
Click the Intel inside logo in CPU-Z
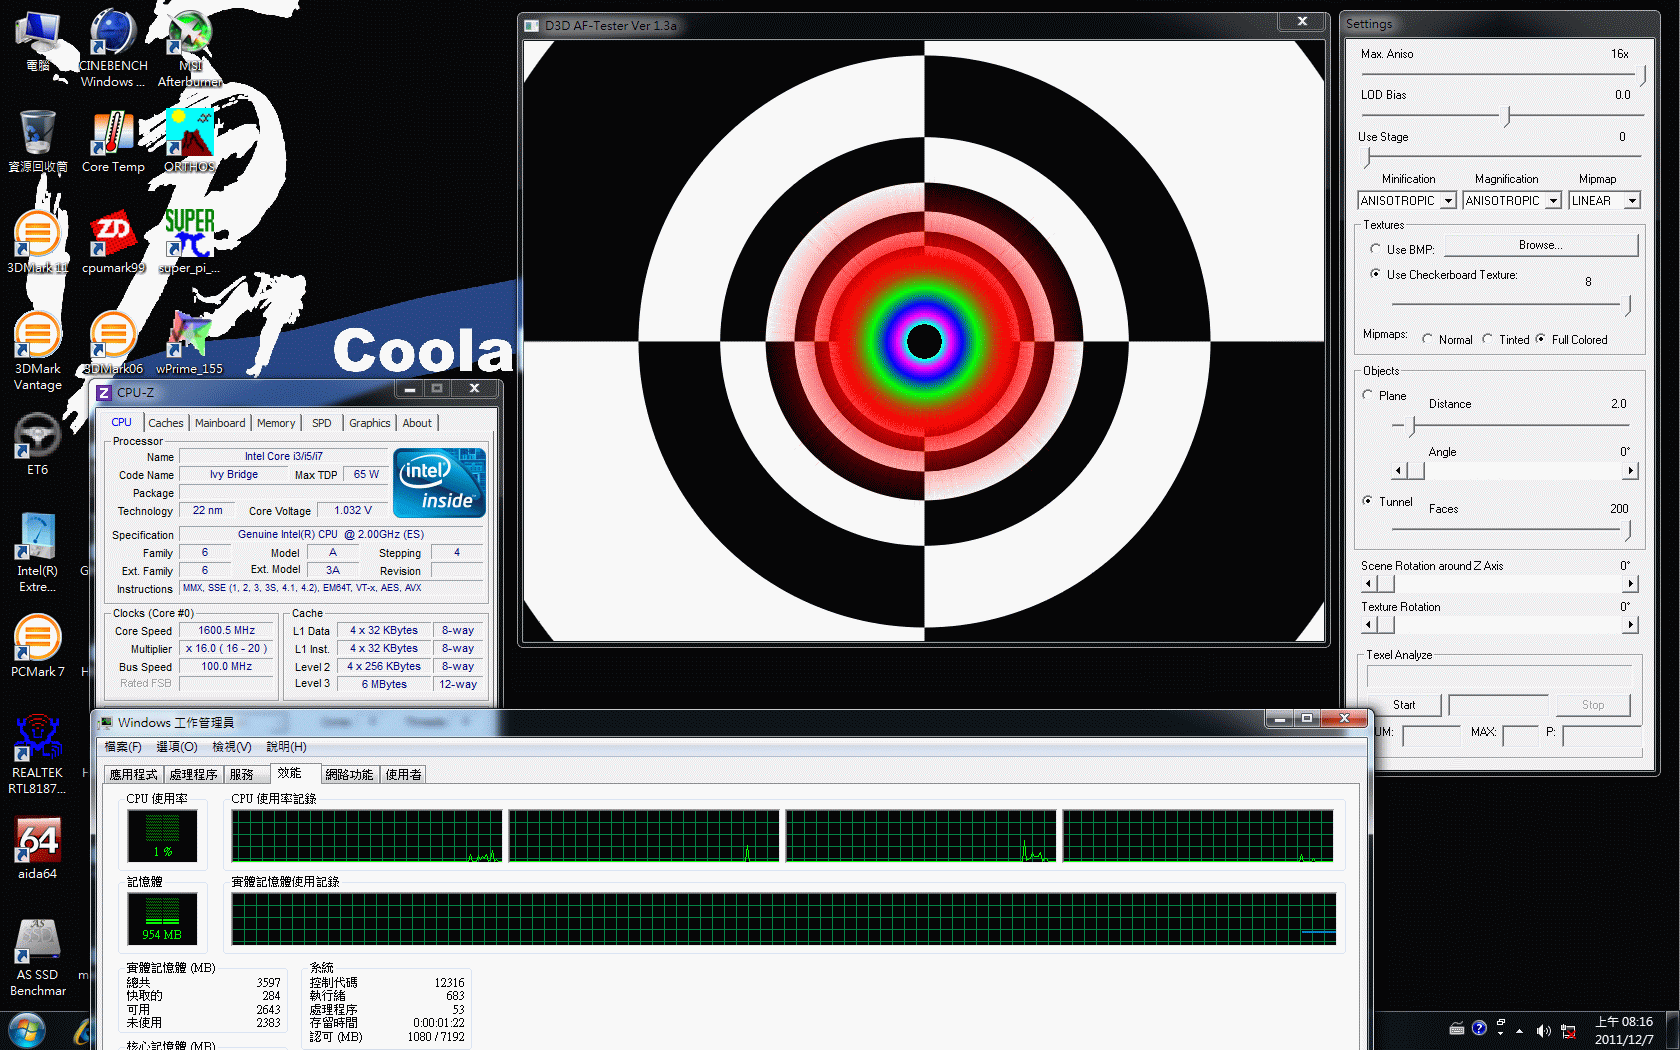tap(440, 483)
